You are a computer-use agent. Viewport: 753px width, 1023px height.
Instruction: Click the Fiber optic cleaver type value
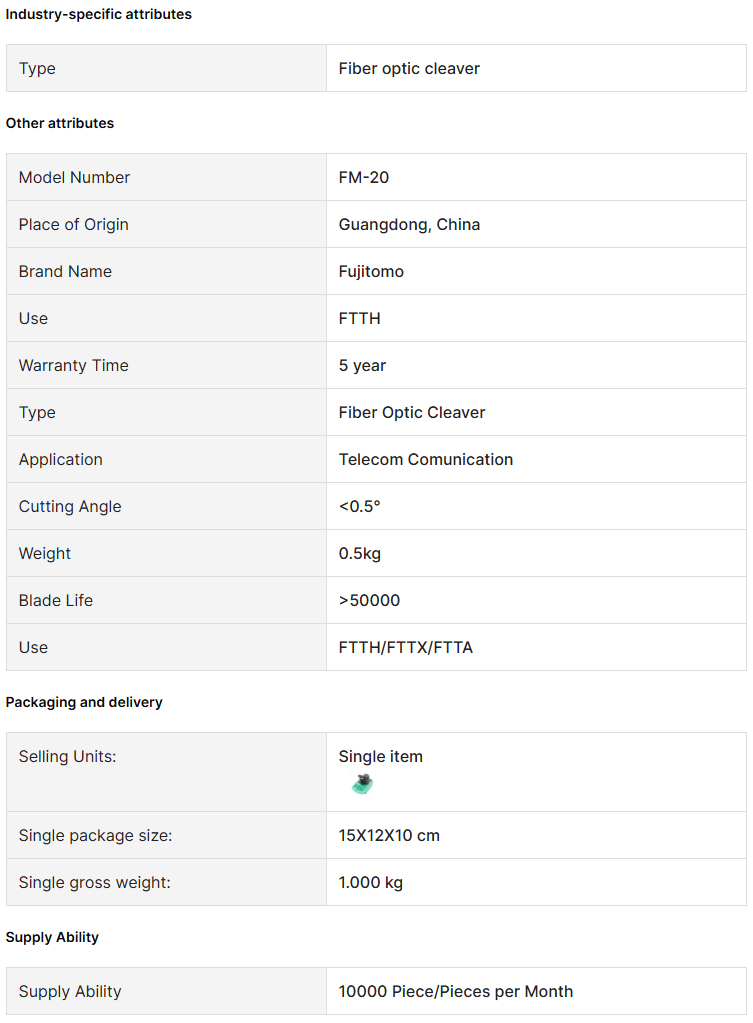[x=409, y=69]
